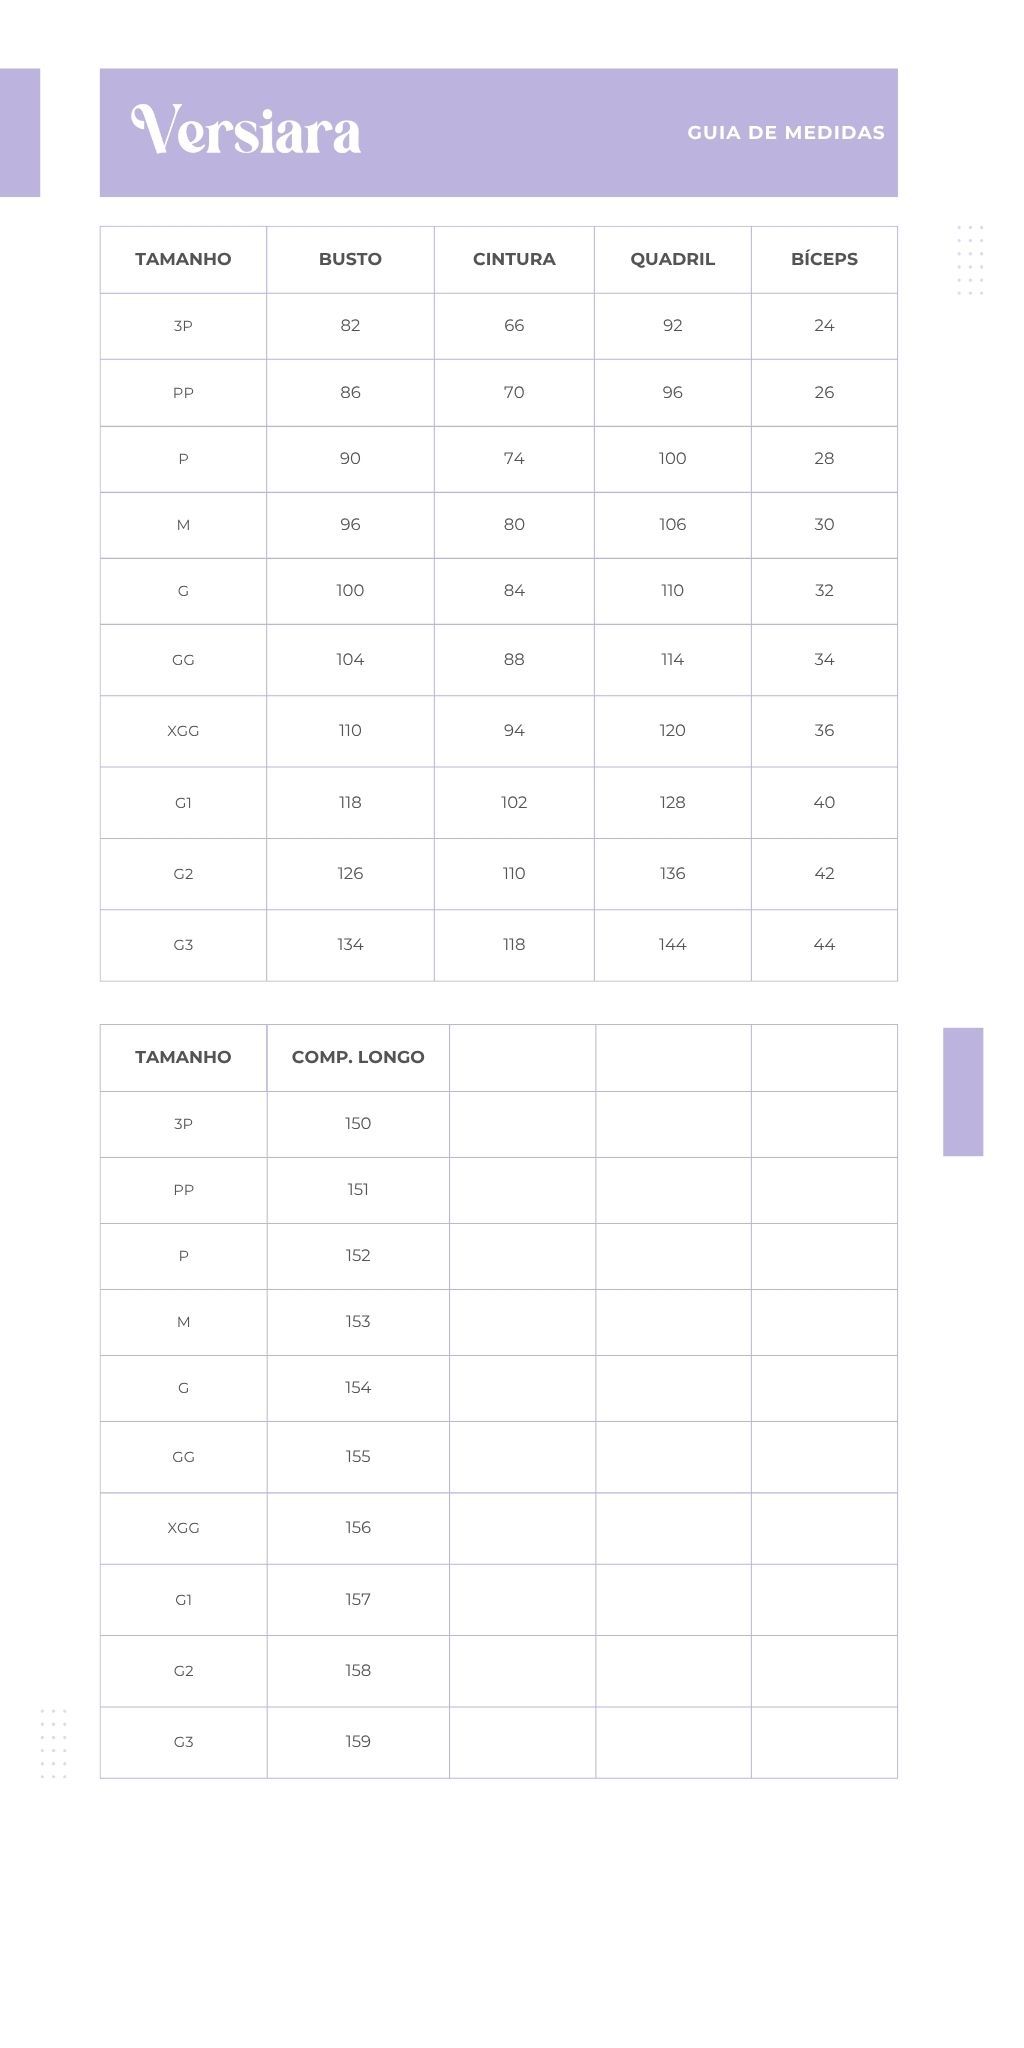Click the Versiara logo
This screenshot has width=1024, height=2048.
pos(246,131)
